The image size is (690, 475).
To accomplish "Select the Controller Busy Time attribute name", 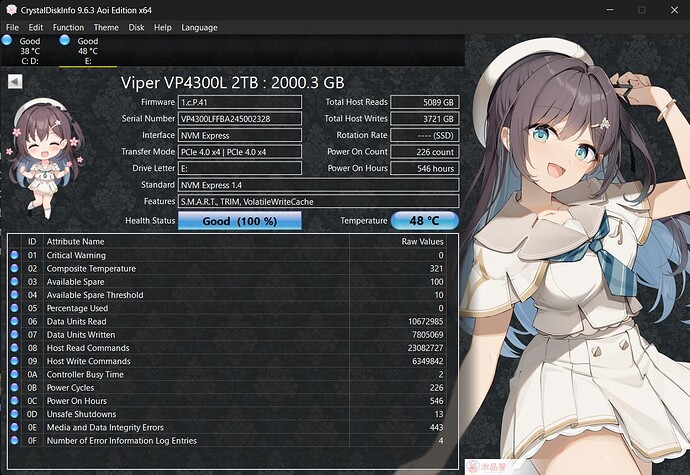I will point(85,374).
